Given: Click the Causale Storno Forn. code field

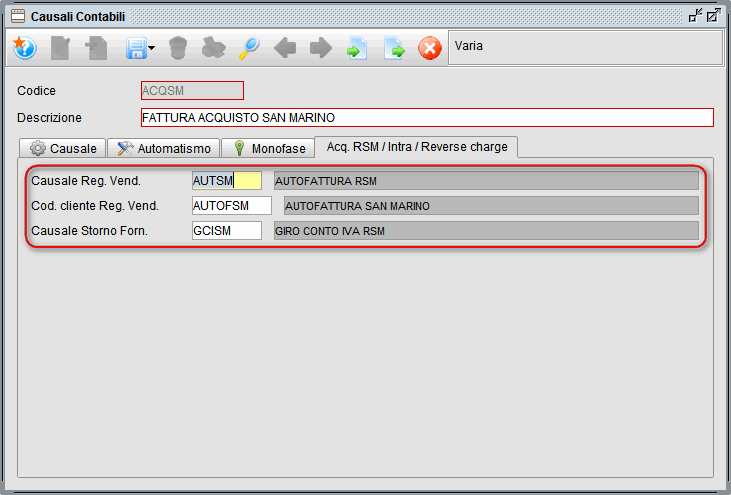Looking at the screenshot, I should click(226, 231).
